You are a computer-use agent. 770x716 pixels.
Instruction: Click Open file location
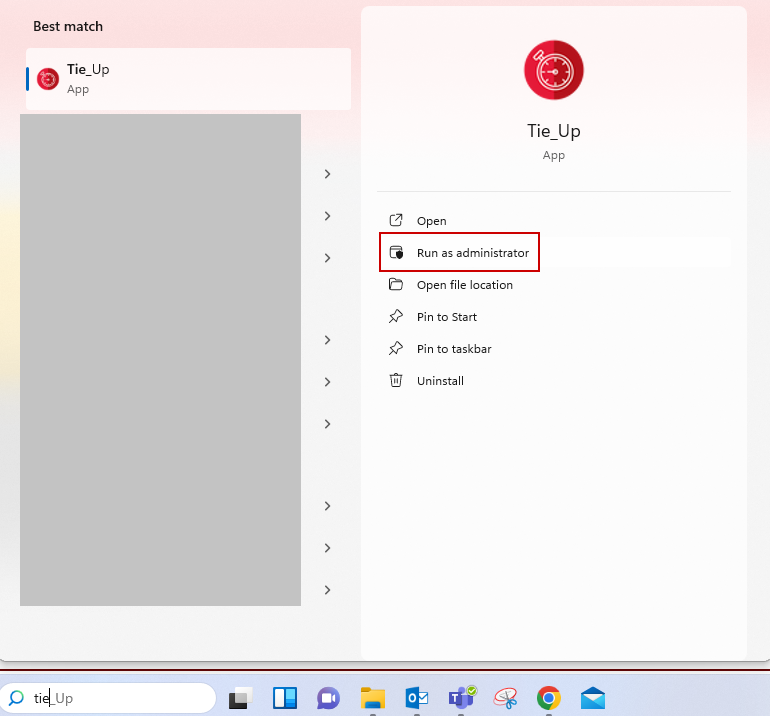point(464,285)
